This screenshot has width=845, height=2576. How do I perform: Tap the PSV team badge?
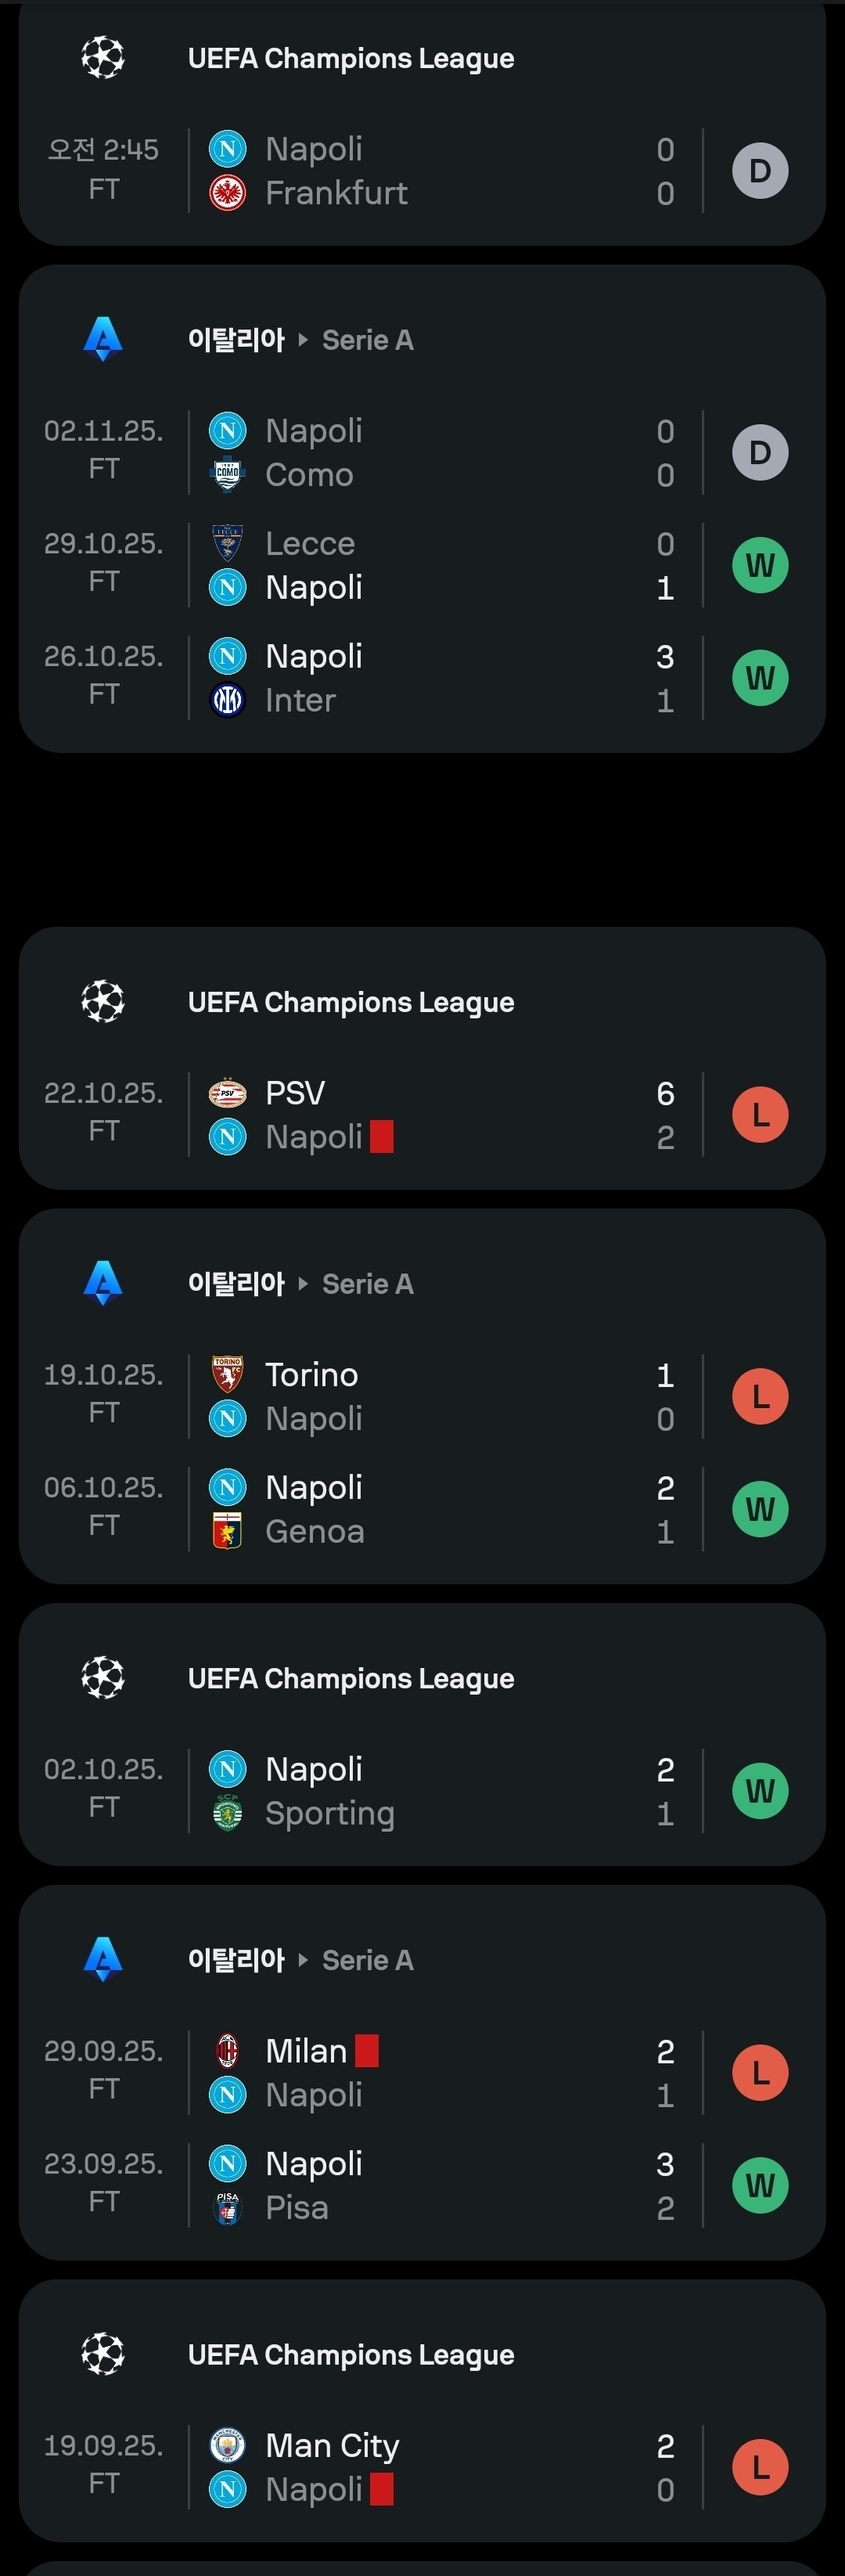[x=227, y=1093]
